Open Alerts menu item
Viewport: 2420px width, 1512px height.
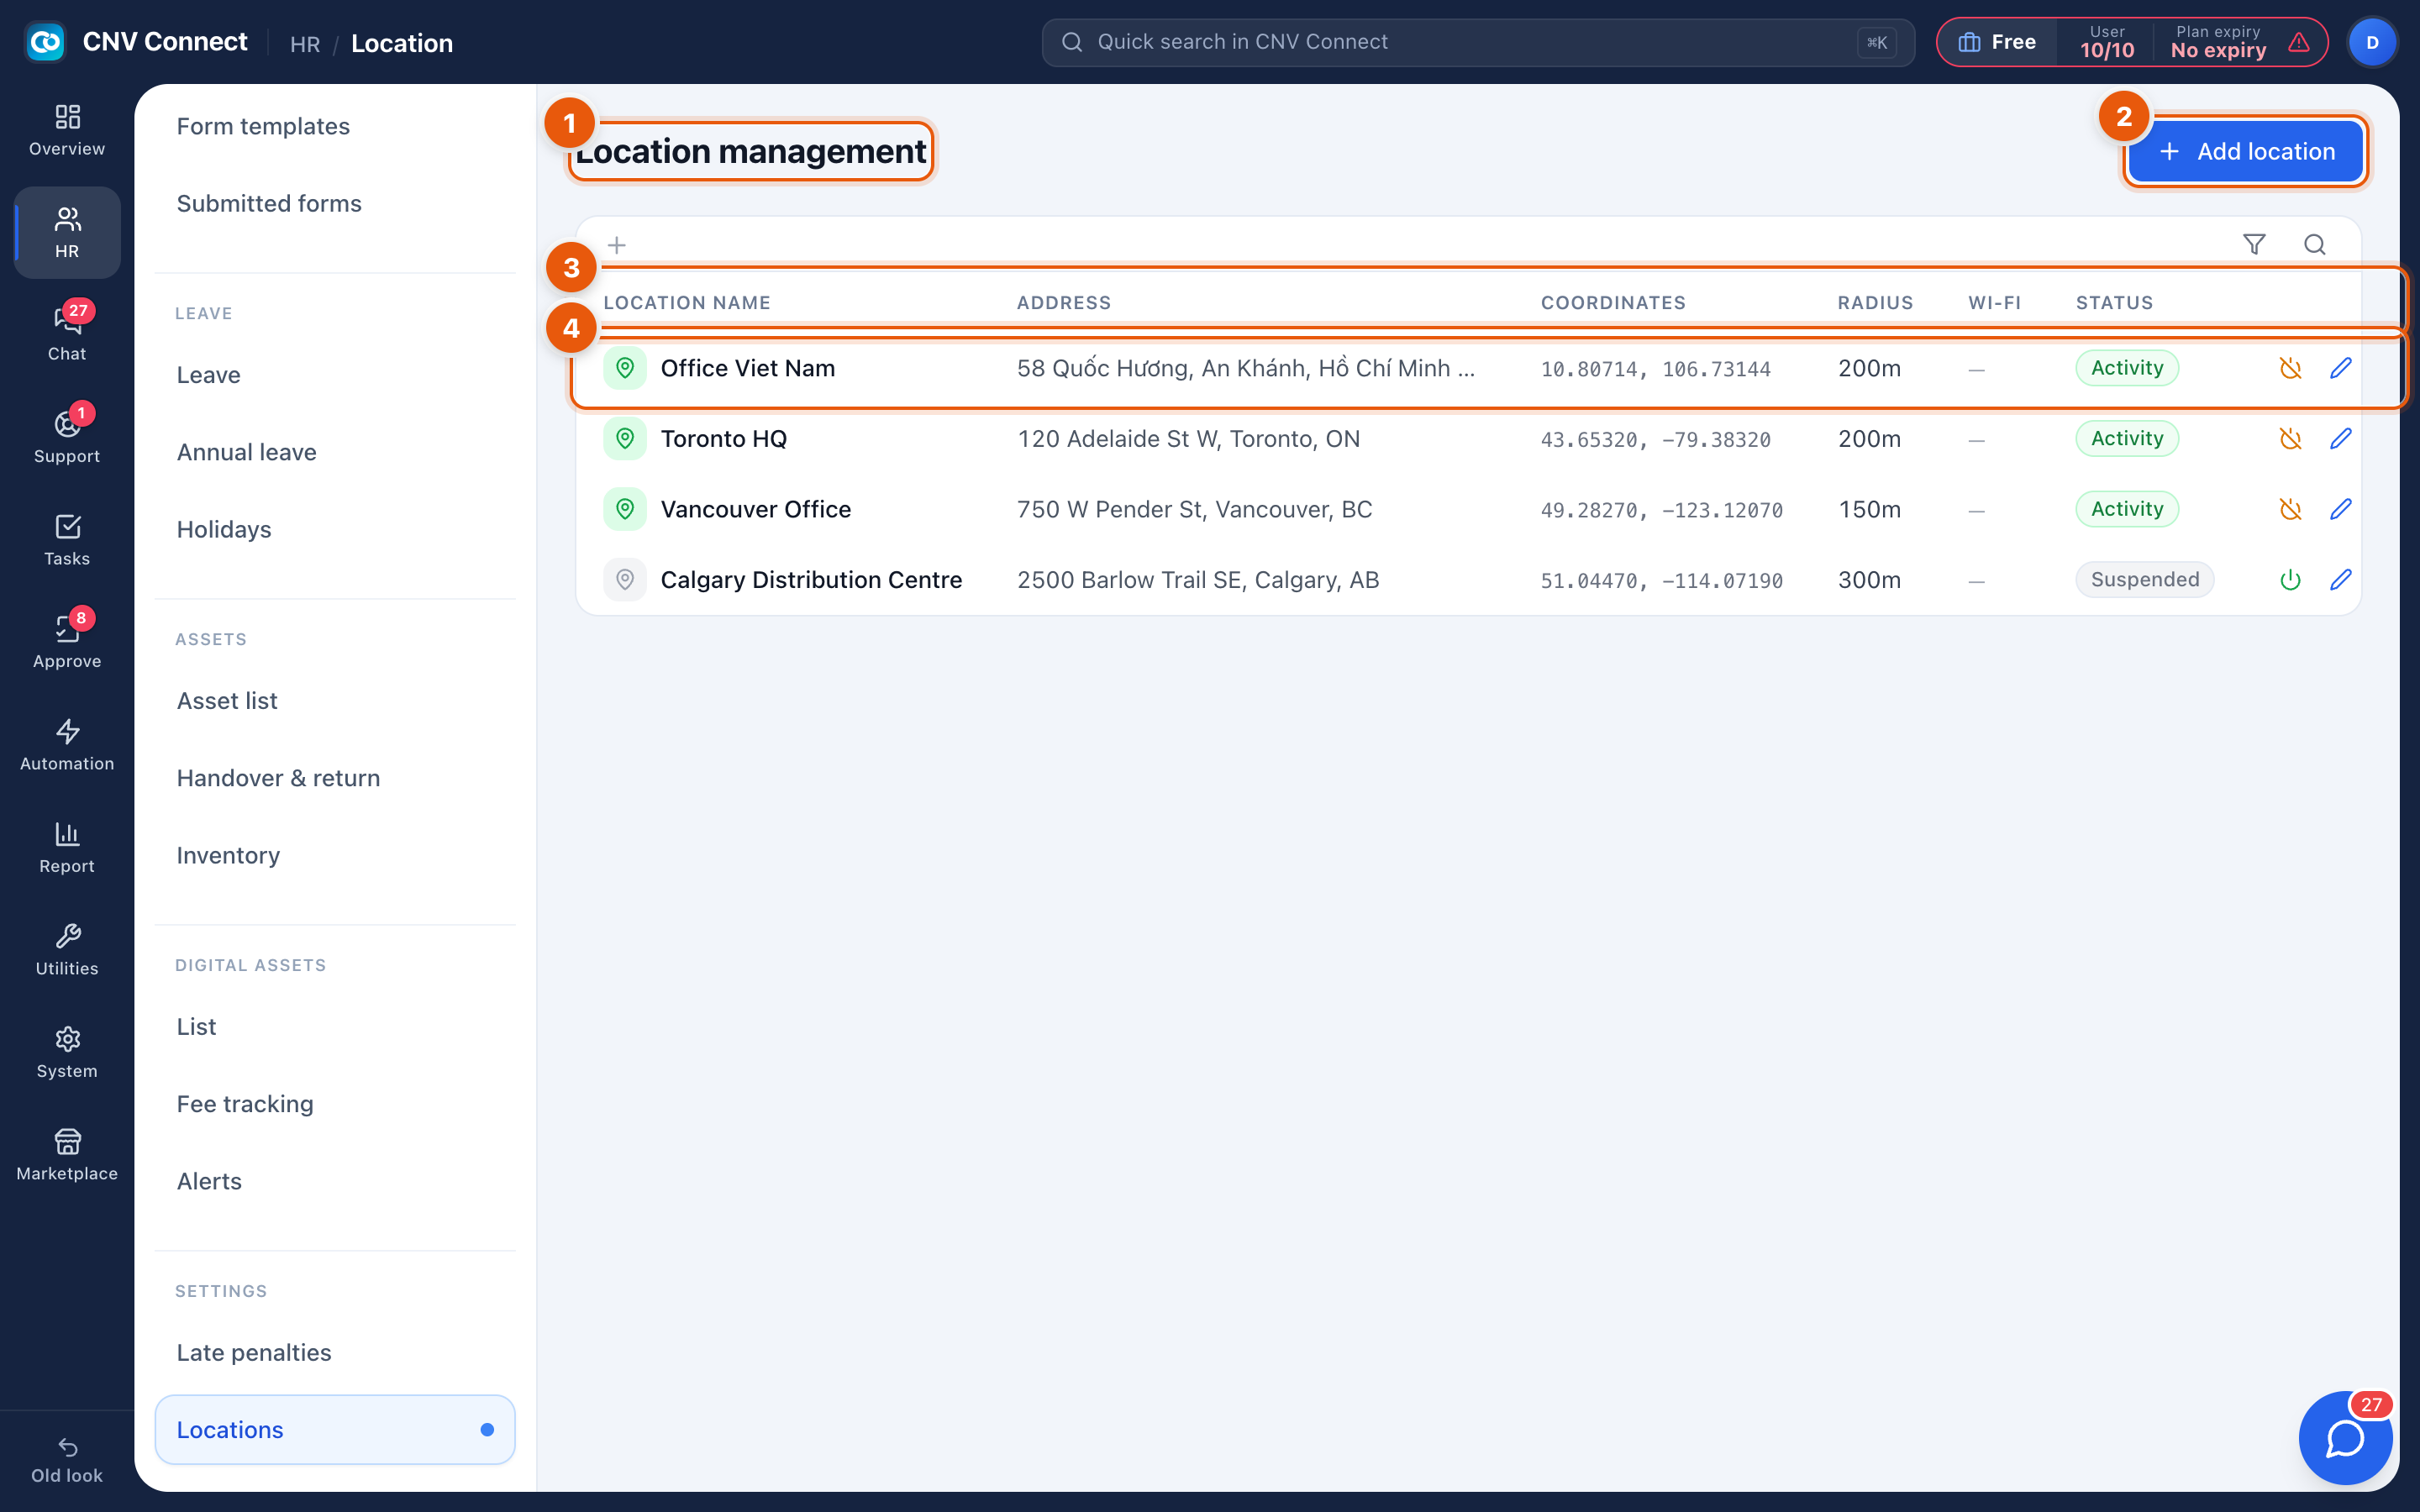(335, 1181)
